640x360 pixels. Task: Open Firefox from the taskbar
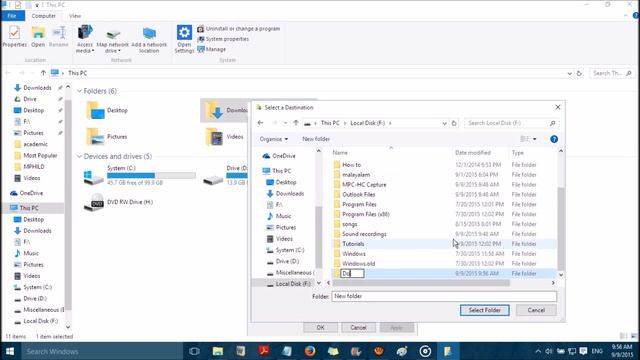(310, 351)
